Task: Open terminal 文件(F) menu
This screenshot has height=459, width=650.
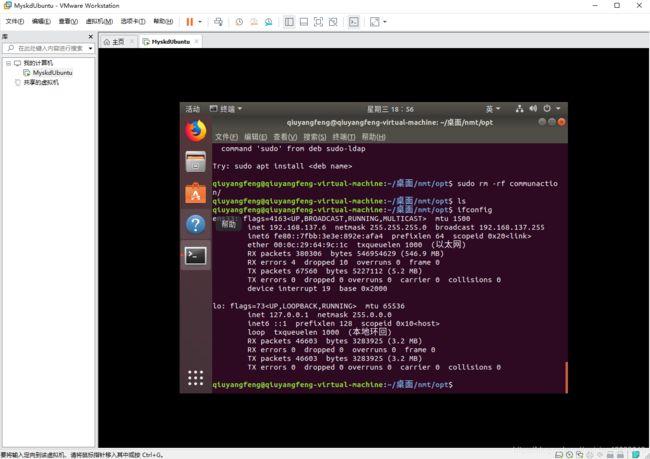Action: tap(226, 137)
